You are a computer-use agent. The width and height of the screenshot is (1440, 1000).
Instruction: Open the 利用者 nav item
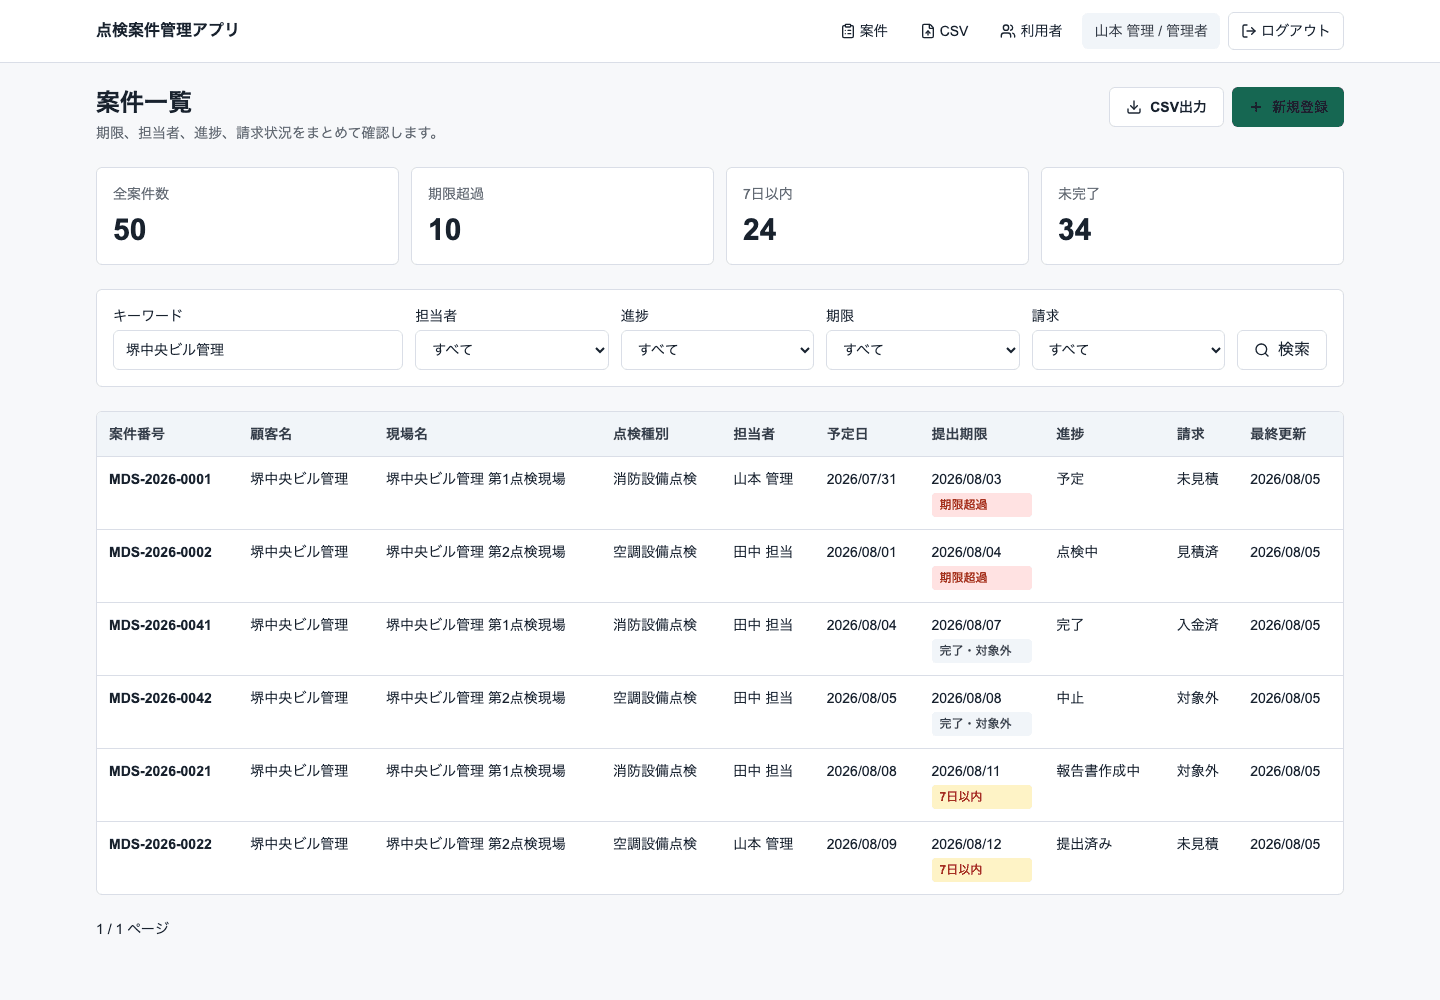tap(1031, 31)
